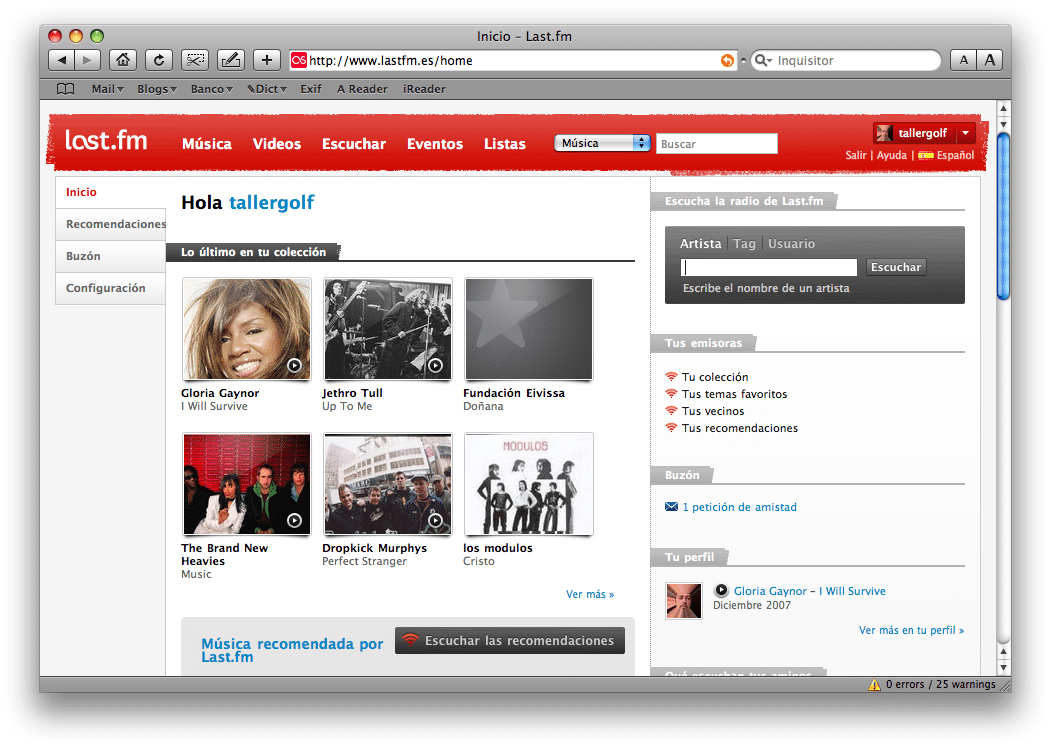This screenshot has height=747, width=1051.
Task: Play Dropkick Murphys via play icon
Action: pos(436,520)
